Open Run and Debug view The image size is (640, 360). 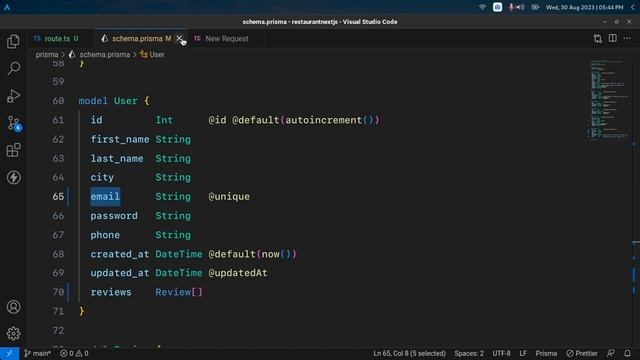(x=13, y=96)
